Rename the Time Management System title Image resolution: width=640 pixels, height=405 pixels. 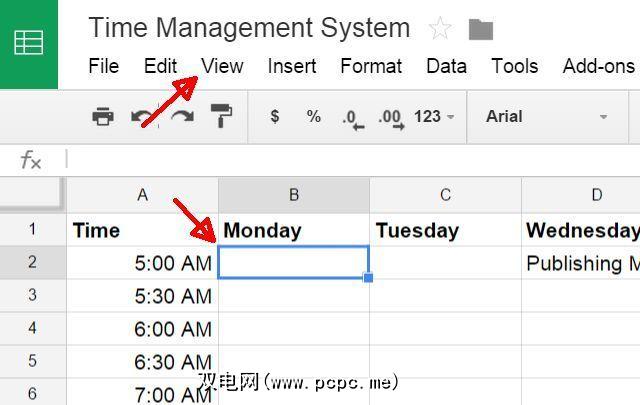[x=249, y=28]
